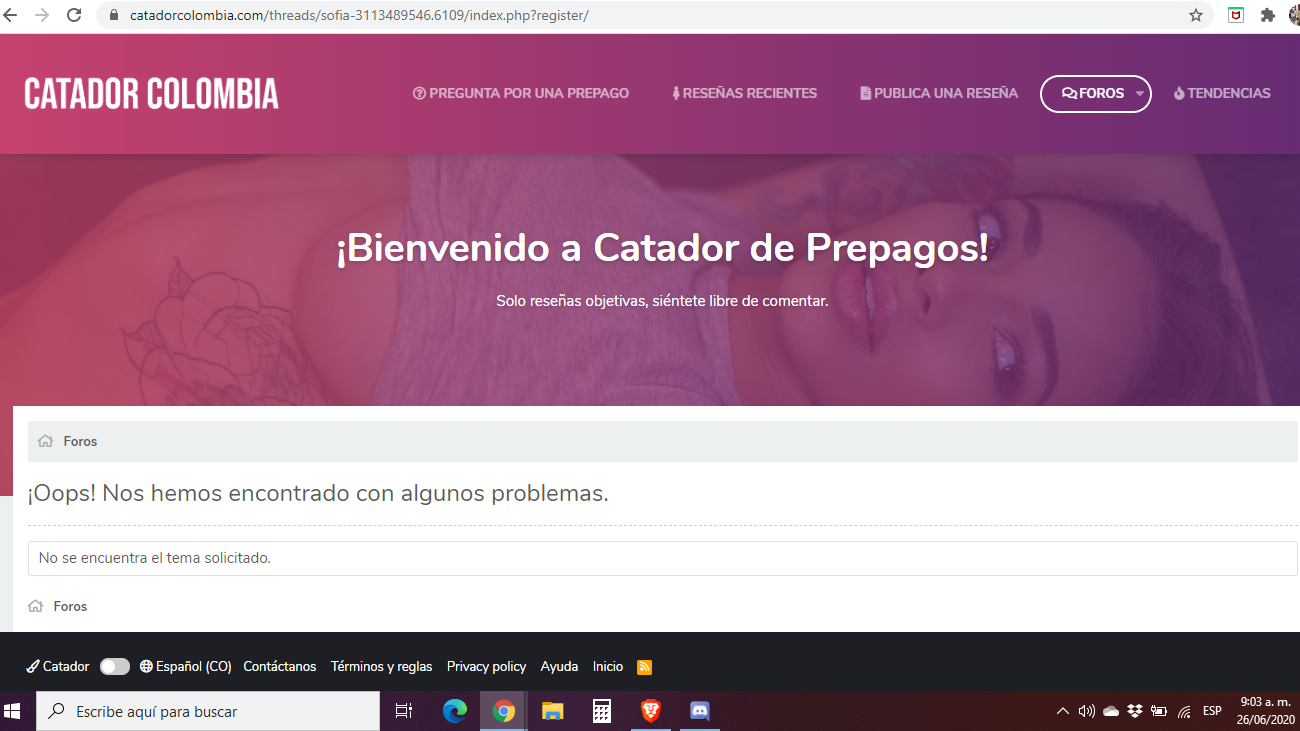Viewport: 1300px width, 731px height.
Task: Open Términos y reglas
Action: (382, 666)
